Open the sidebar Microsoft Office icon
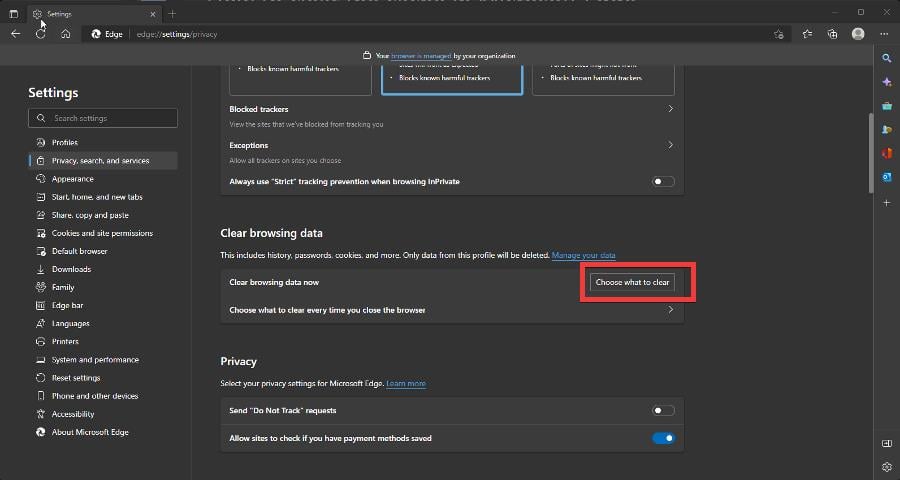This screenshot has width=900, height=480. pos(887,153)
